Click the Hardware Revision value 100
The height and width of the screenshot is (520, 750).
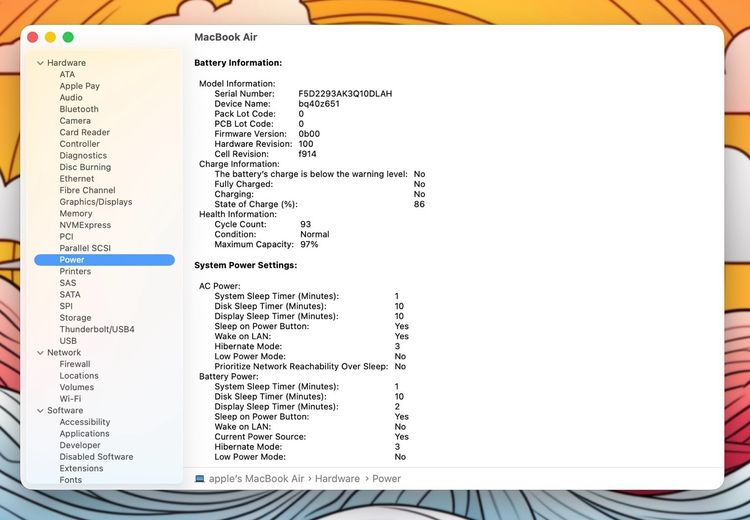click(306, 144)
